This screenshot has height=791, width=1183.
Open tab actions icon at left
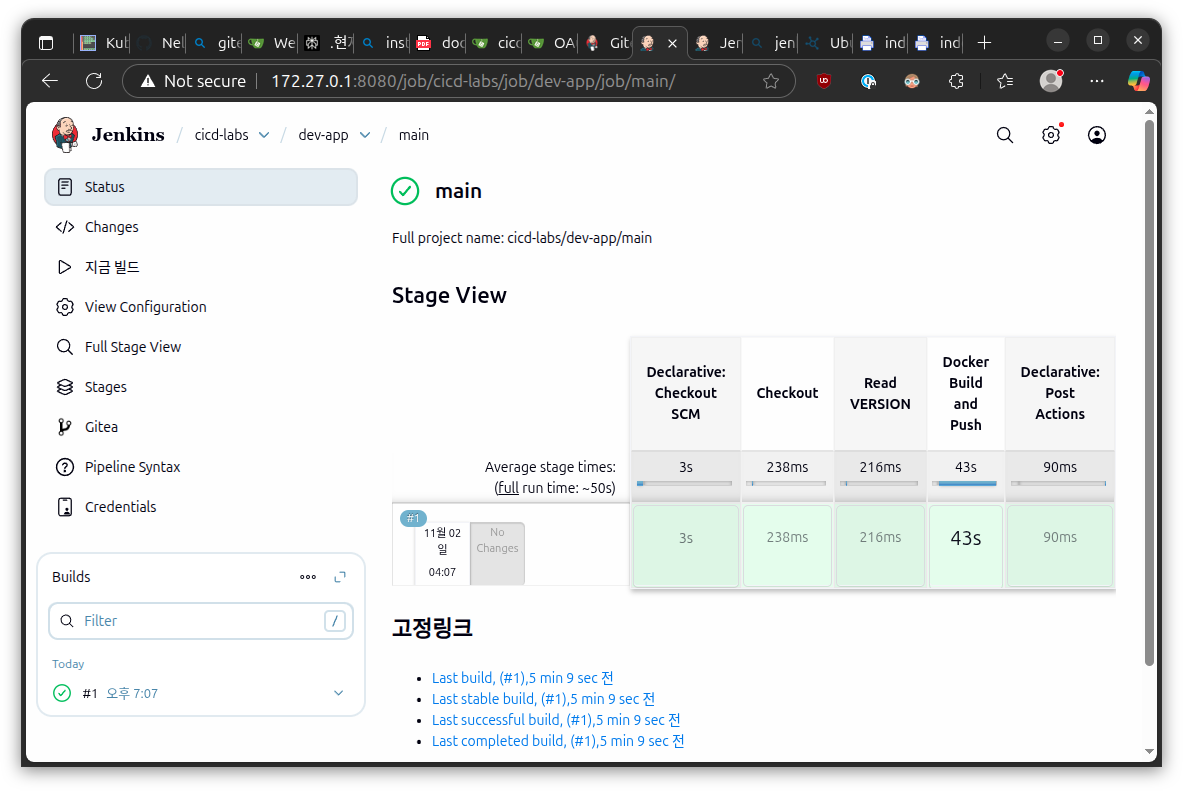coord(46,43)
